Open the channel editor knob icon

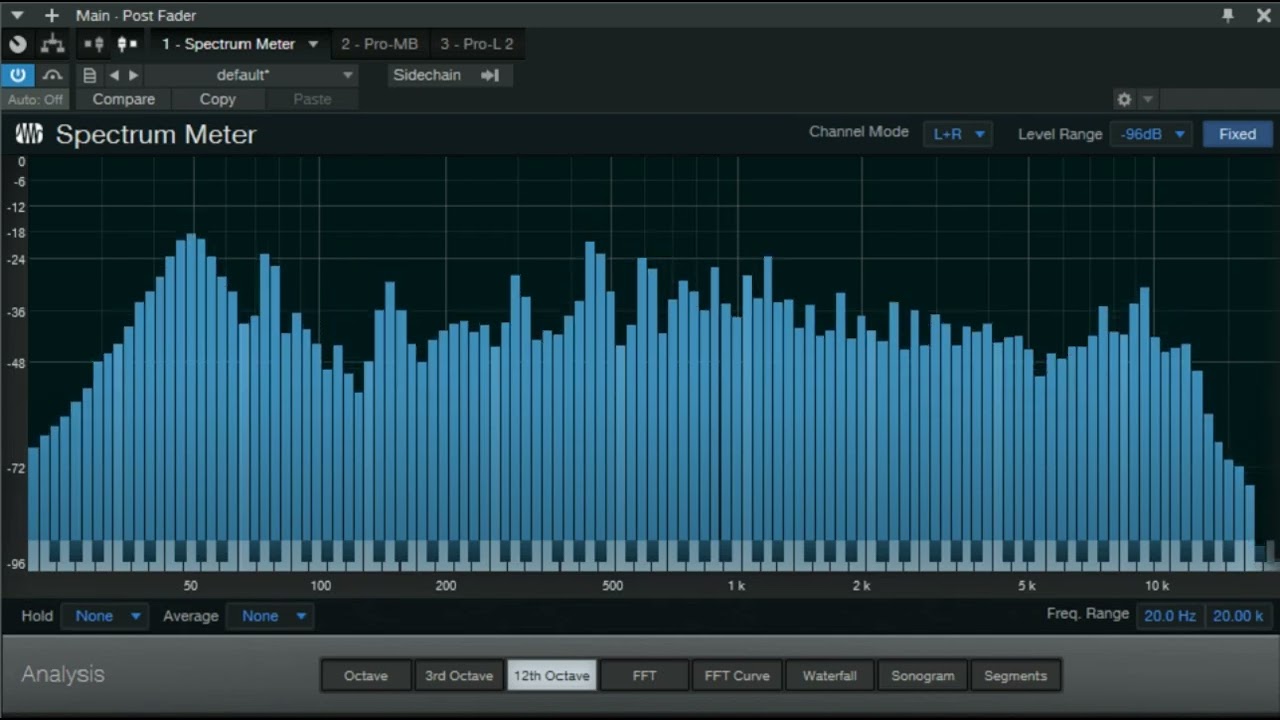click(18, 44)
